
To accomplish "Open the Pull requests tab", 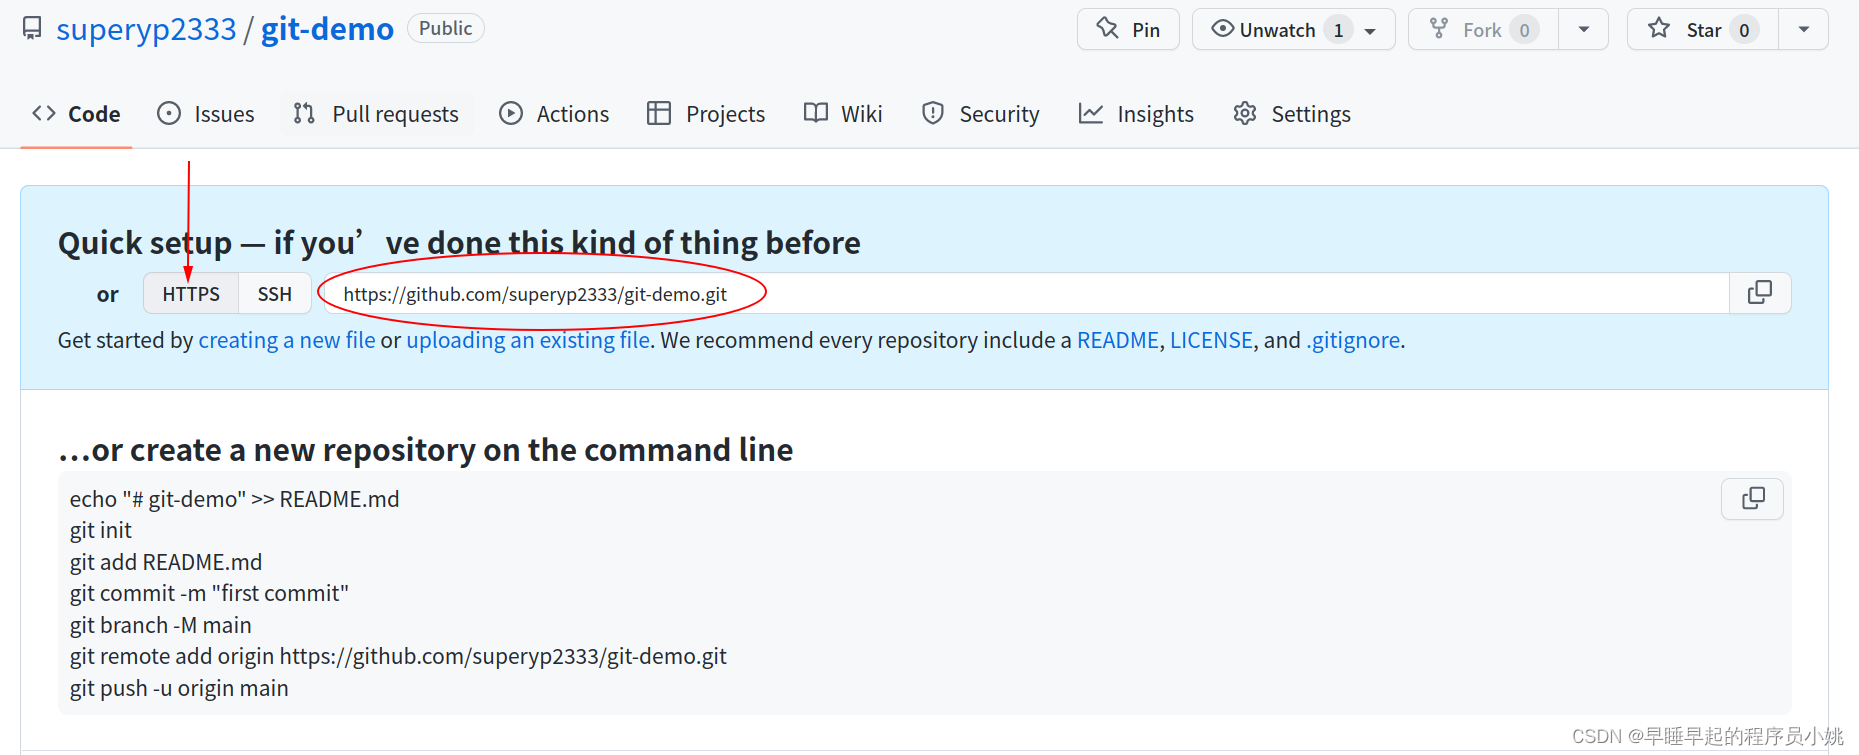I will tap(376, 114).
